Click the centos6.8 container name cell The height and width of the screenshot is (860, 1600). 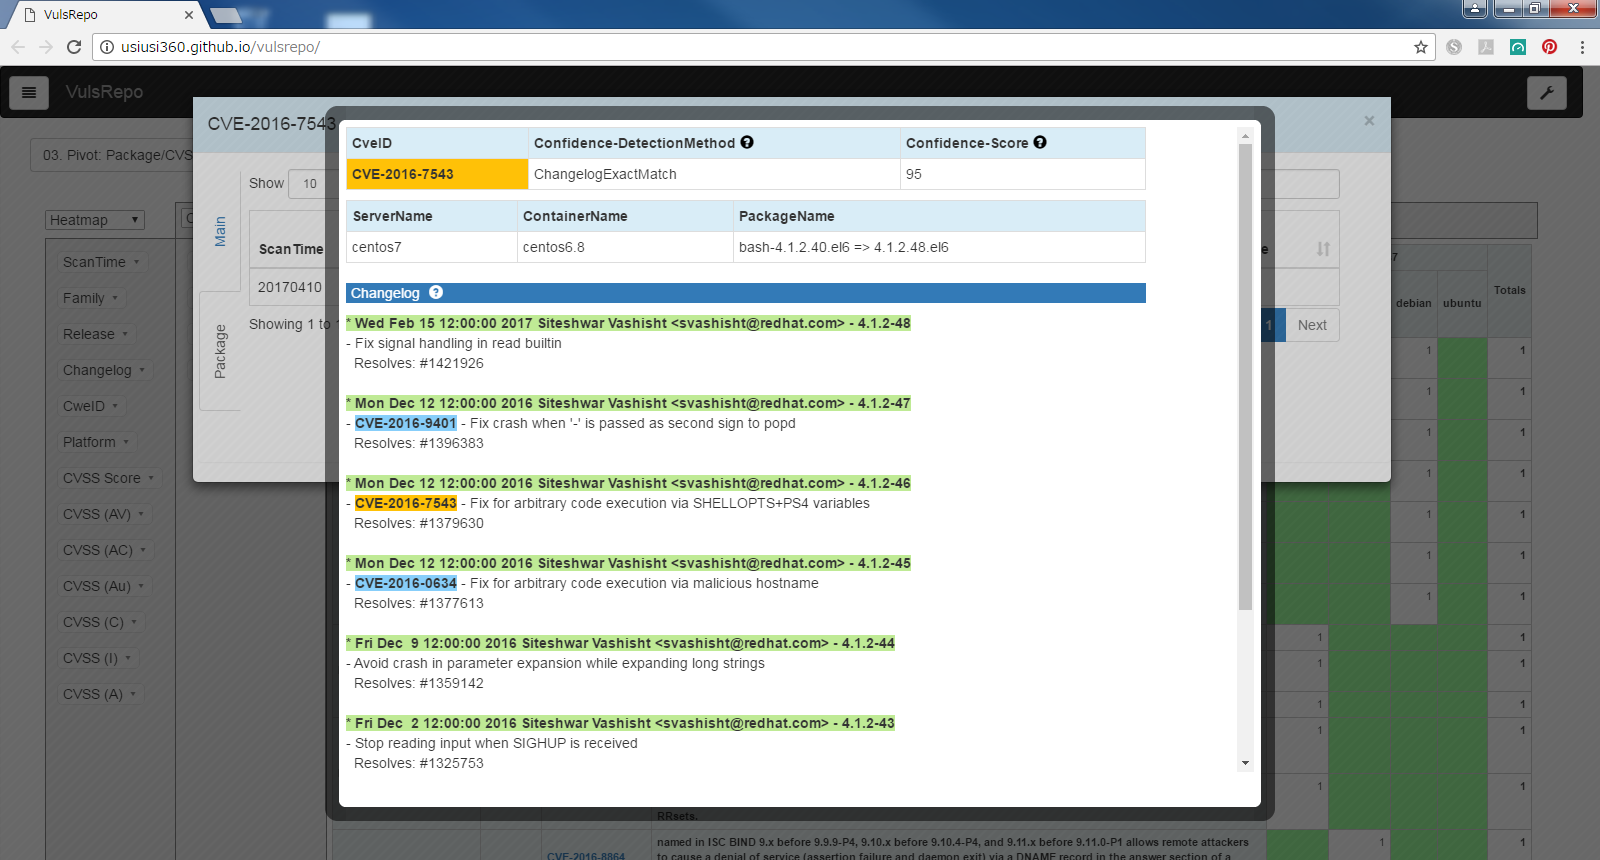pyautogui.click(x=625, y=247)
